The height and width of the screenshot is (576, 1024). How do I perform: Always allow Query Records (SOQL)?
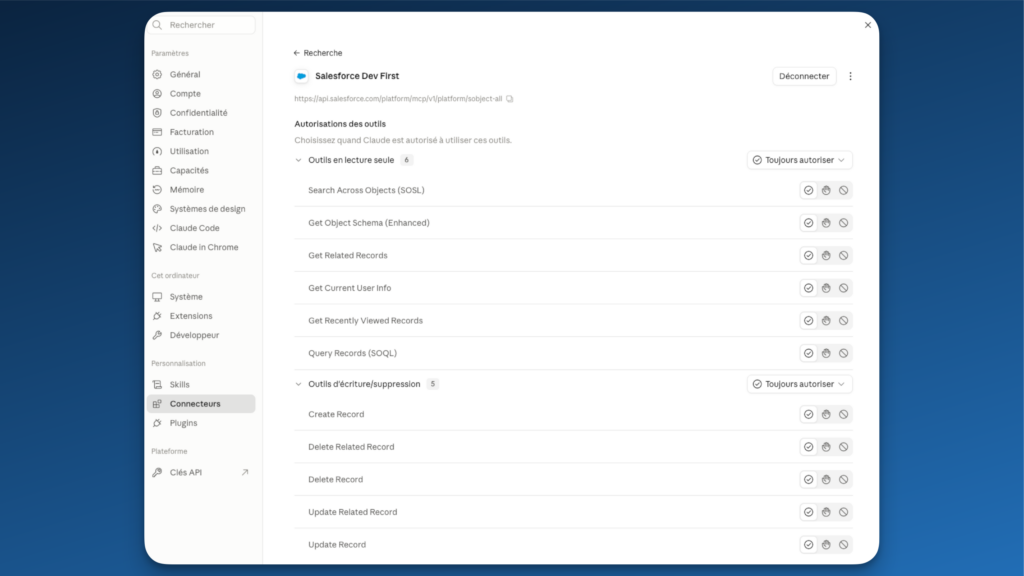[x=808, y=353]
